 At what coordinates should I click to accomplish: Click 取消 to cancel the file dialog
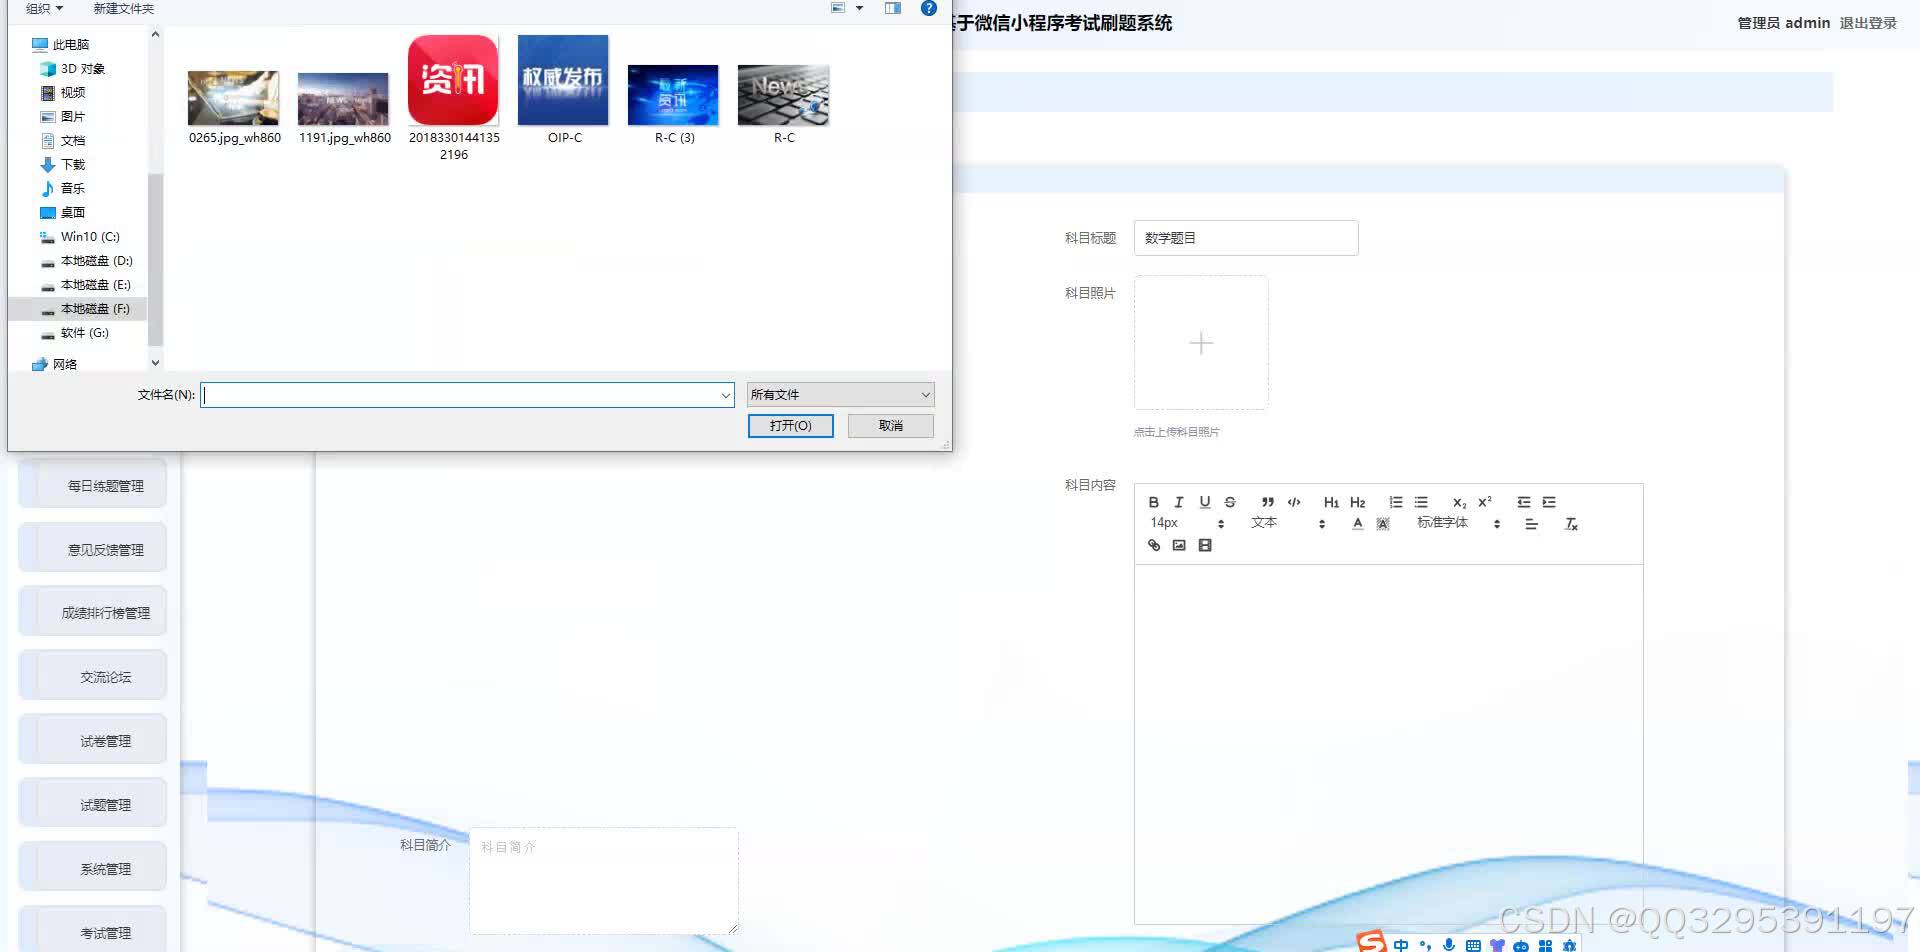click(x=889, y=425)
